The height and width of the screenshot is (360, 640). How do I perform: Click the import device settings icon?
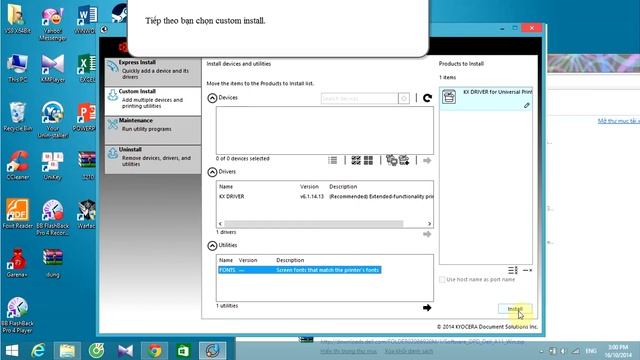pos(404,160)
